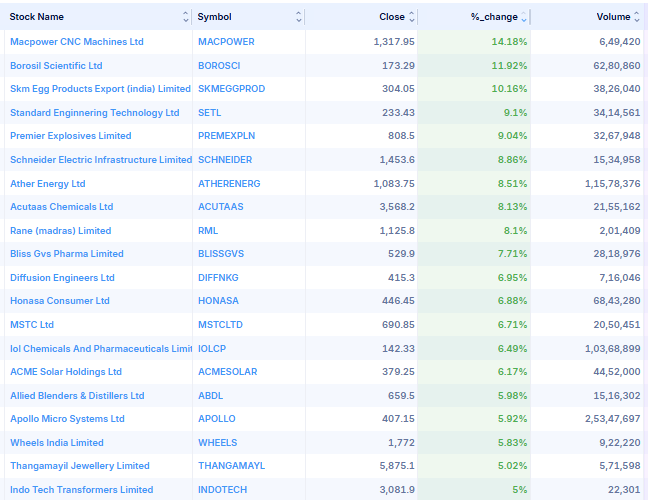The height and width of the screenshot is (500, 648).
Task: Open Thangamayil Jewellery Limited link
Action: click(x=80, y=467)
